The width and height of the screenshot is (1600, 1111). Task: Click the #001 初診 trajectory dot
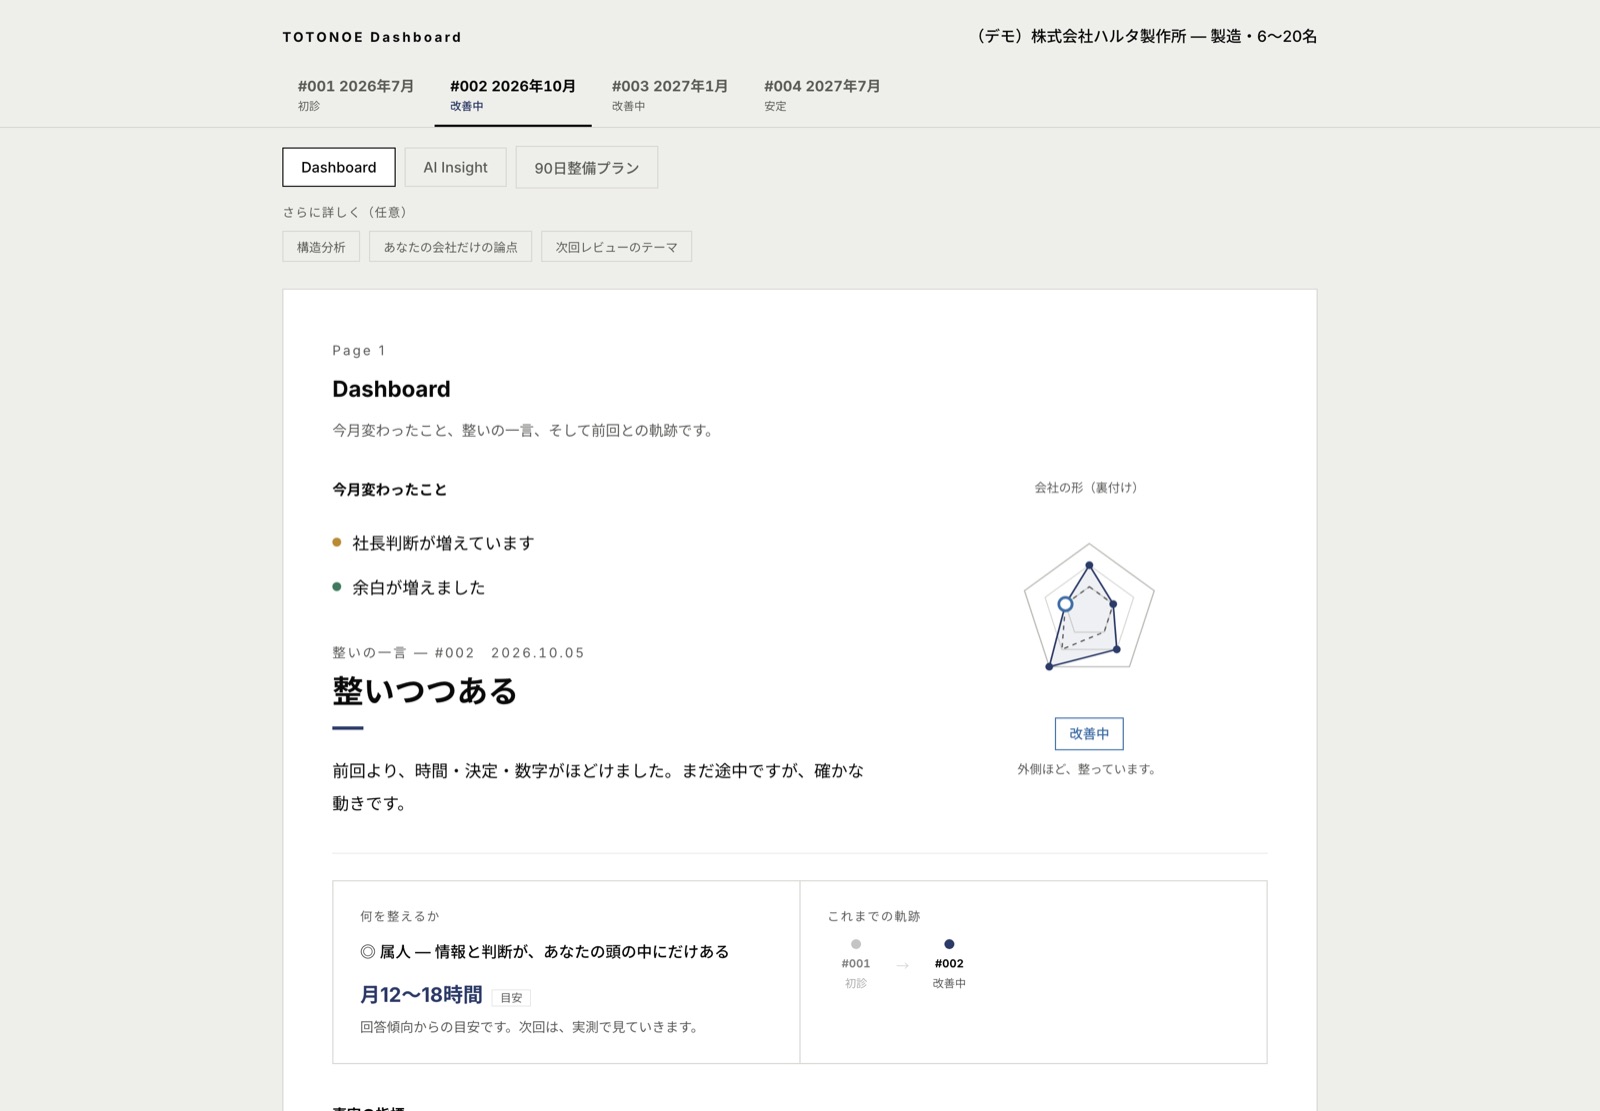point(856,944)
